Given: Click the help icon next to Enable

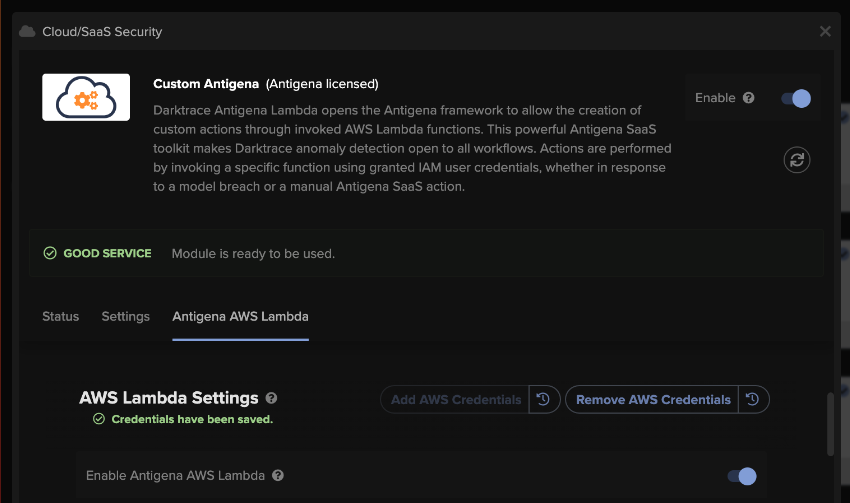Looking at the screenshot, I should click(749, 98).
